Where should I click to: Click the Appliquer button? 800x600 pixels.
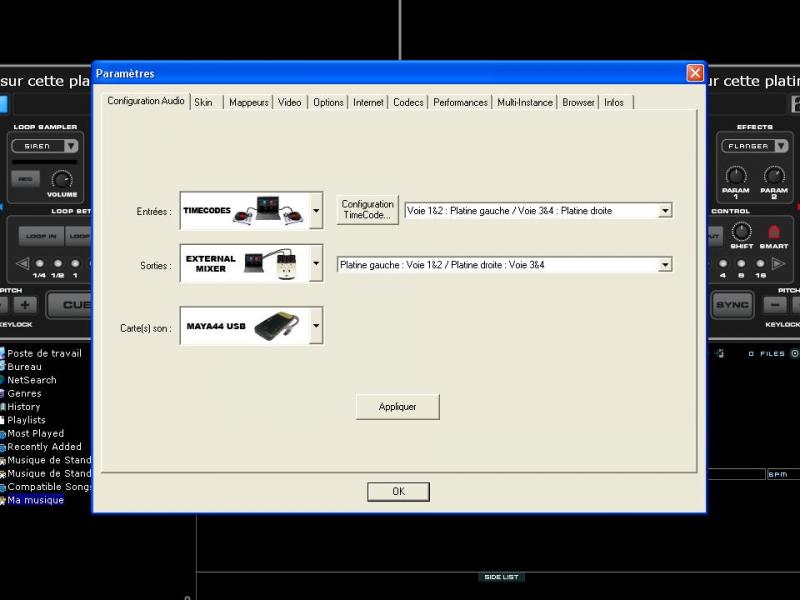[397, 407]
